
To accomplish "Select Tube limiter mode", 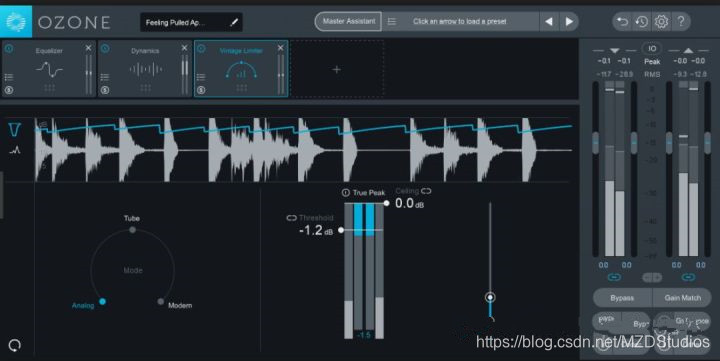I will coord(132,229).
